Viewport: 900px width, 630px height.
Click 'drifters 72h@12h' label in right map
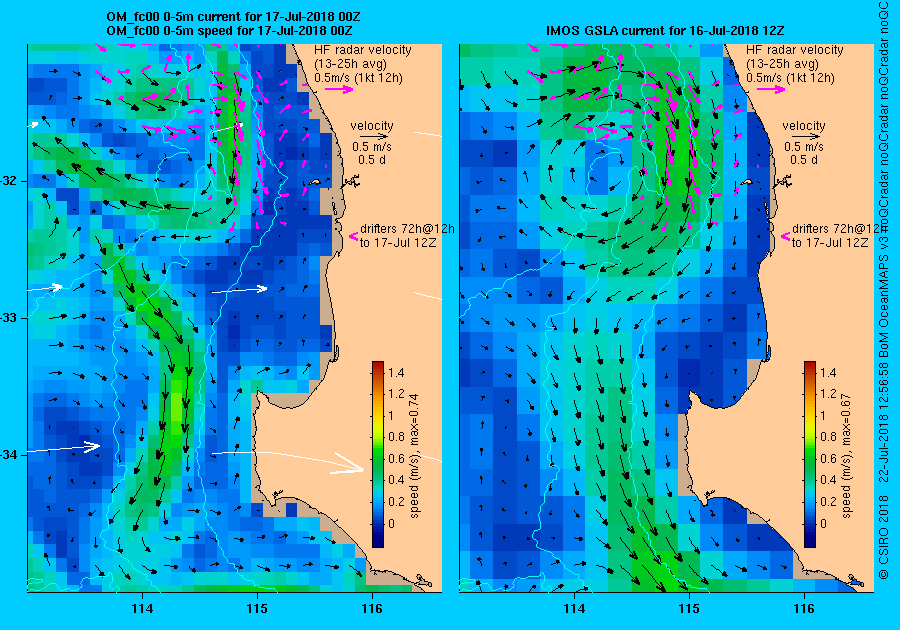(837, 228)
